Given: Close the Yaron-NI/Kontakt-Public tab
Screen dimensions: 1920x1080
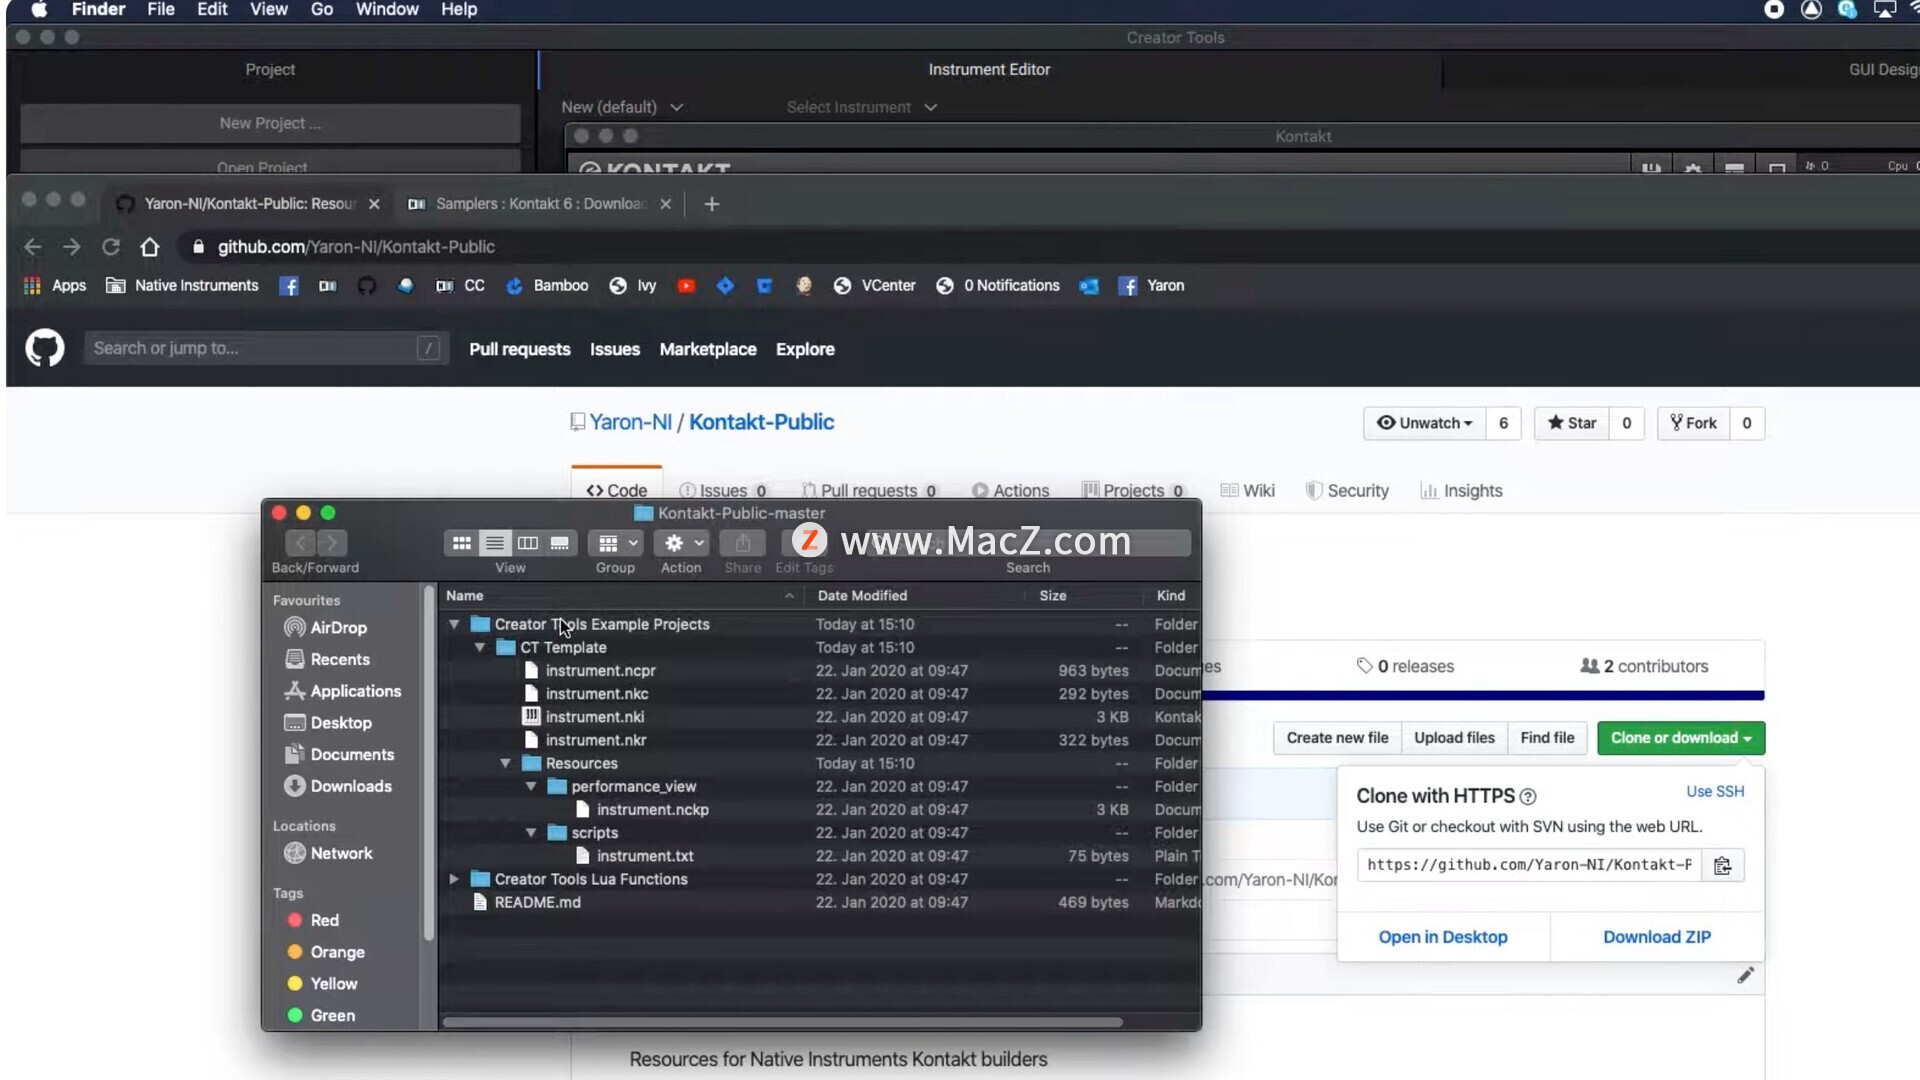Looking at the screenshot, I should (x=374, y=204).
